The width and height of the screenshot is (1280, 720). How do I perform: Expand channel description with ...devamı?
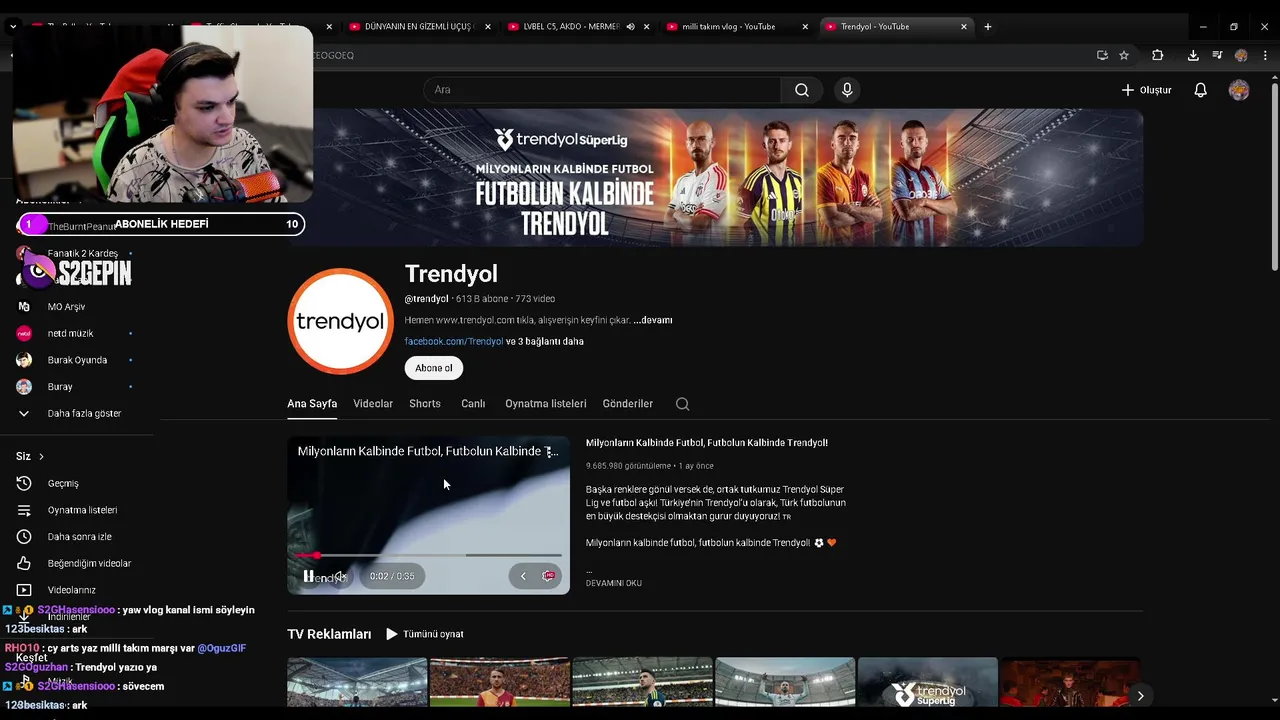tap(653, 320)
